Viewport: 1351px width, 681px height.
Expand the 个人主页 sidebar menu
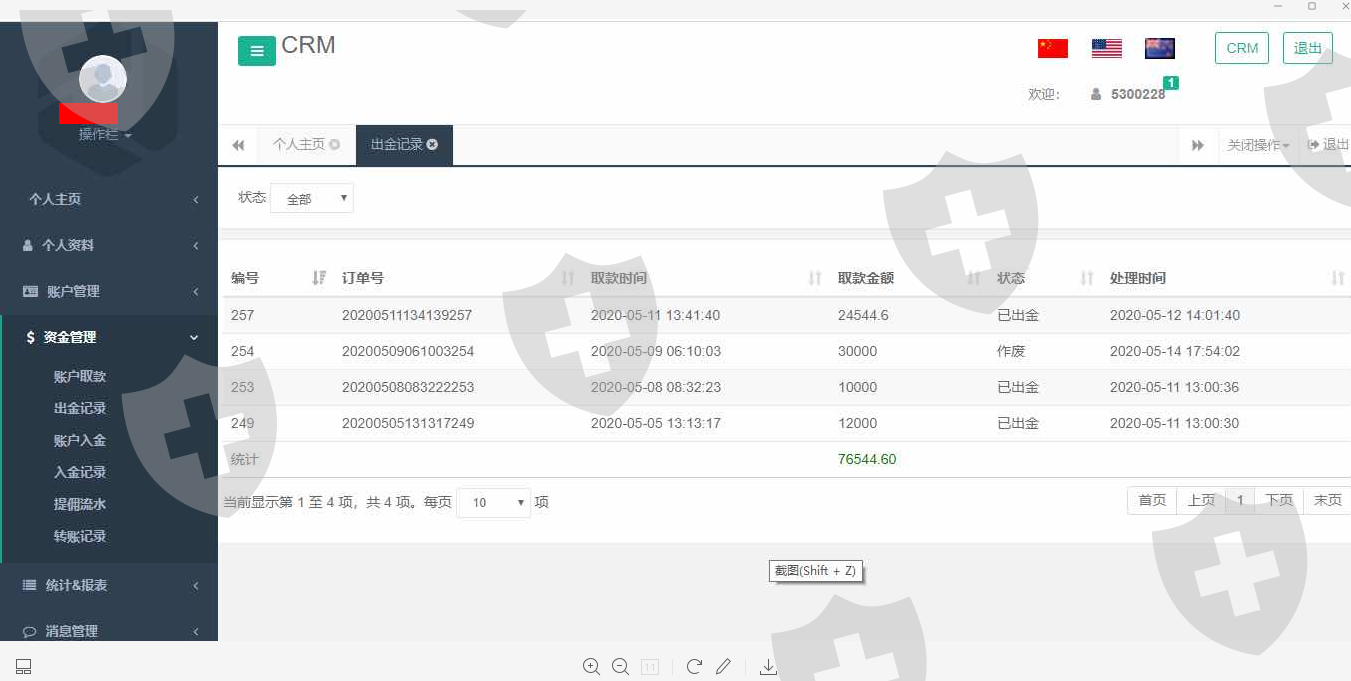tap(109, 199)
